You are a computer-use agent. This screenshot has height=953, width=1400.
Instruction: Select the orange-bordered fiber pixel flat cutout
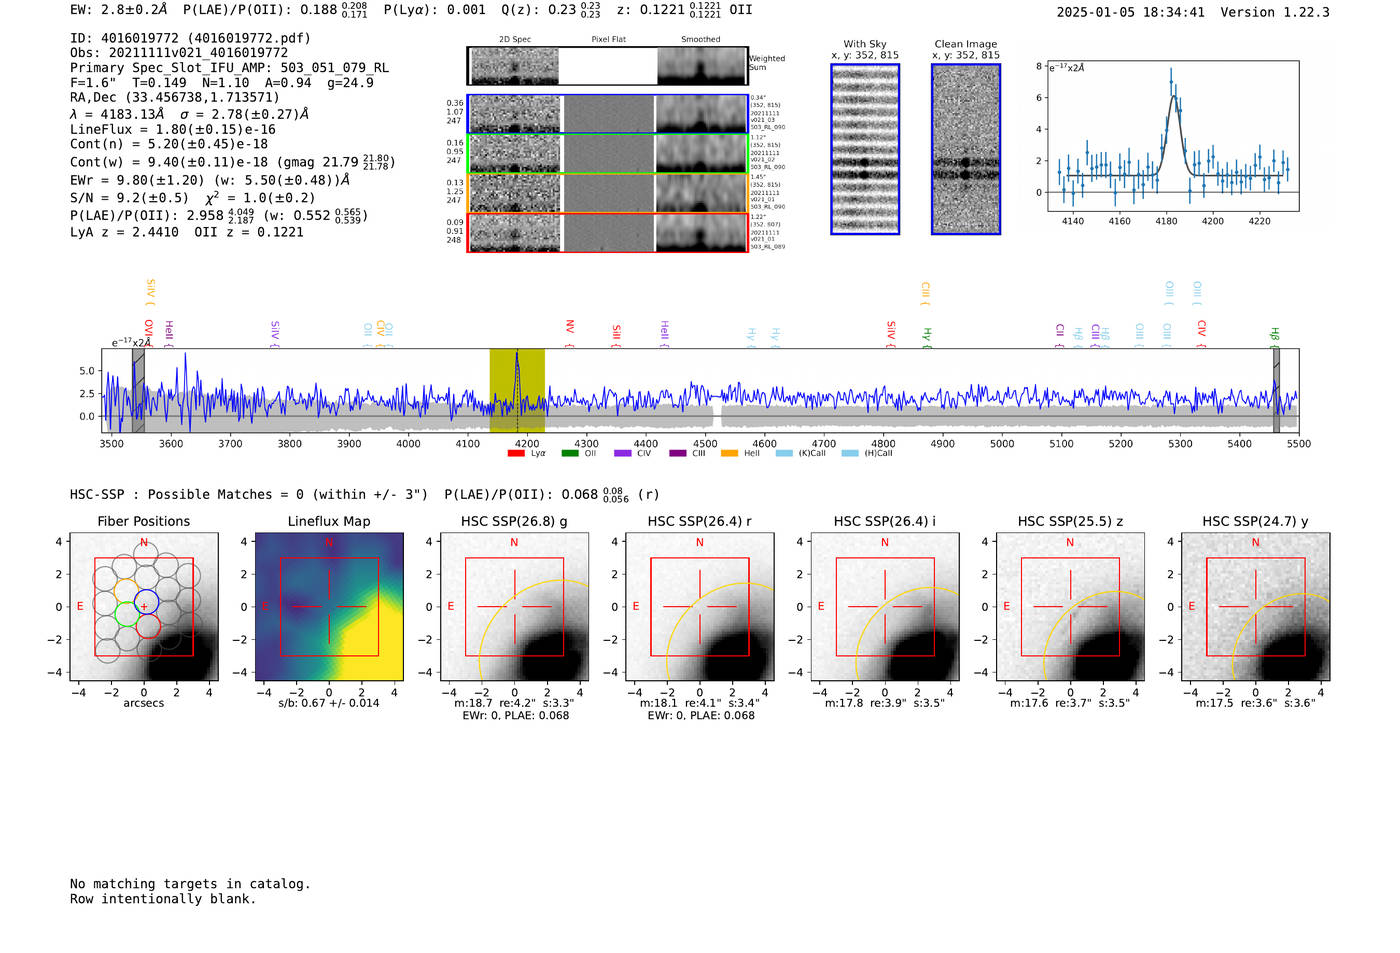click(x=608, y=193)
